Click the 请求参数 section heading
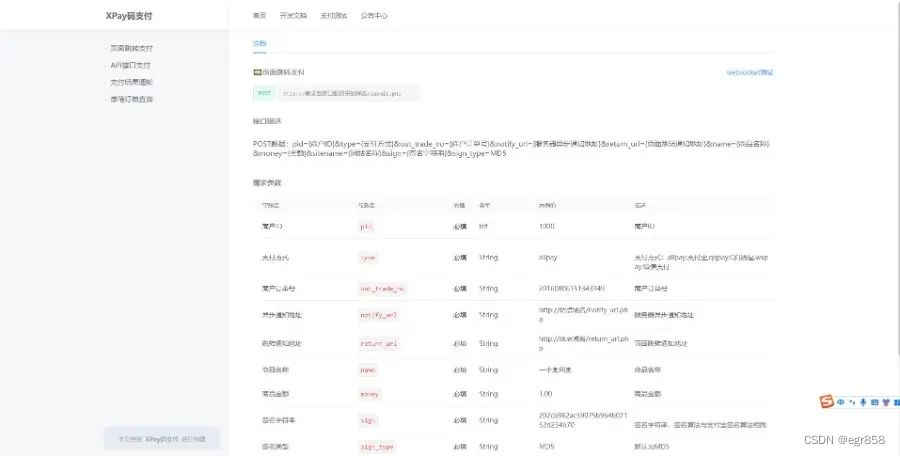 tap(267, 183)
